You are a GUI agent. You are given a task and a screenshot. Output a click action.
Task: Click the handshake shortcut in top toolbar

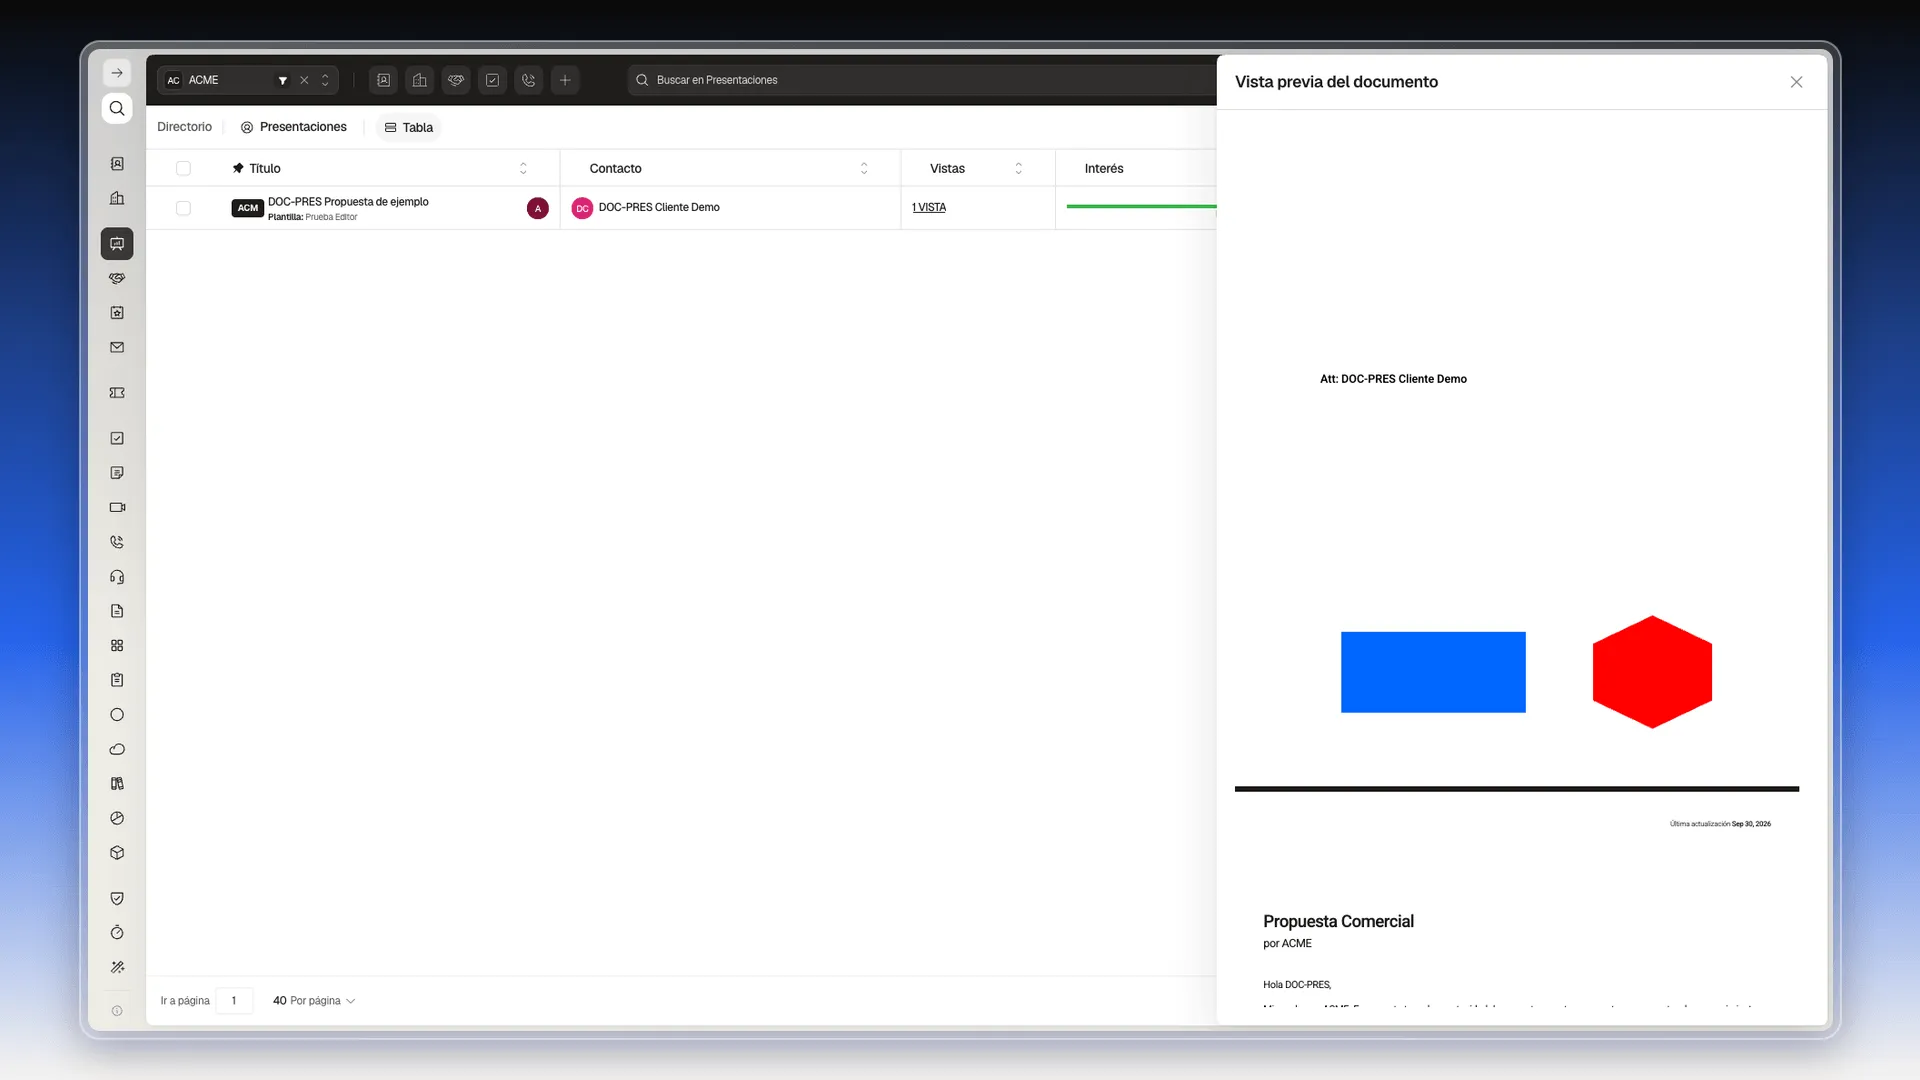point(456,80)
